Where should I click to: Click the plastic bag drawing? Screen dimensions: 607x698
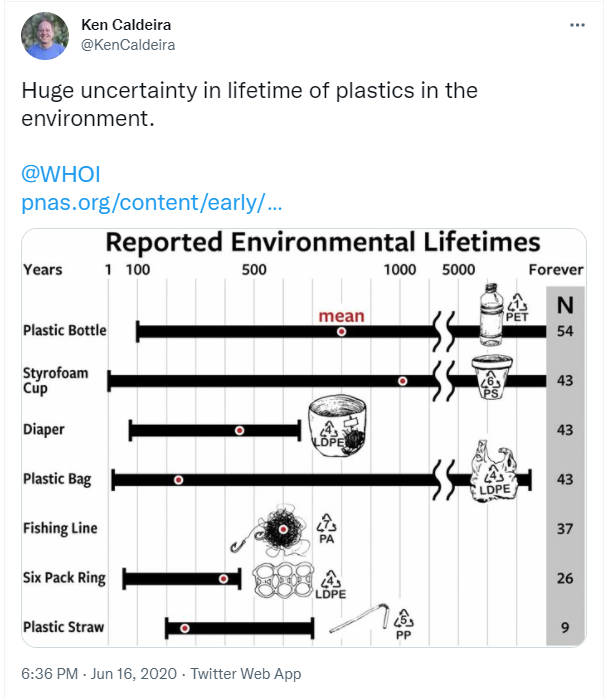coord(495,471)
